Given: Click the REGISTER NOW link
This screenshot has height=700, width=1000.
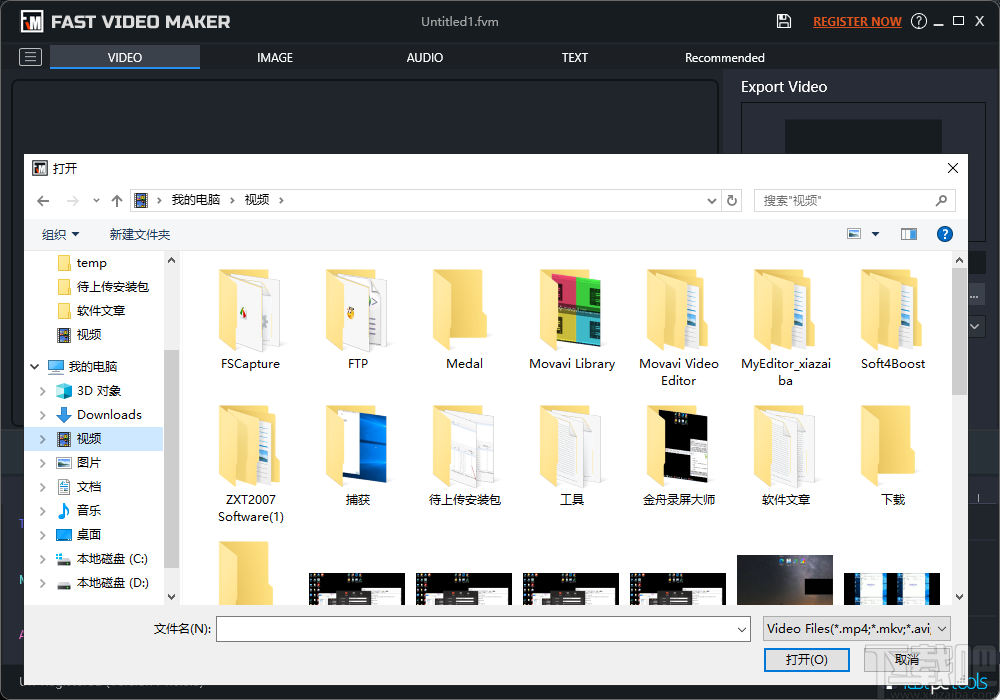Looking at the screenshot, I should (857, 20).
